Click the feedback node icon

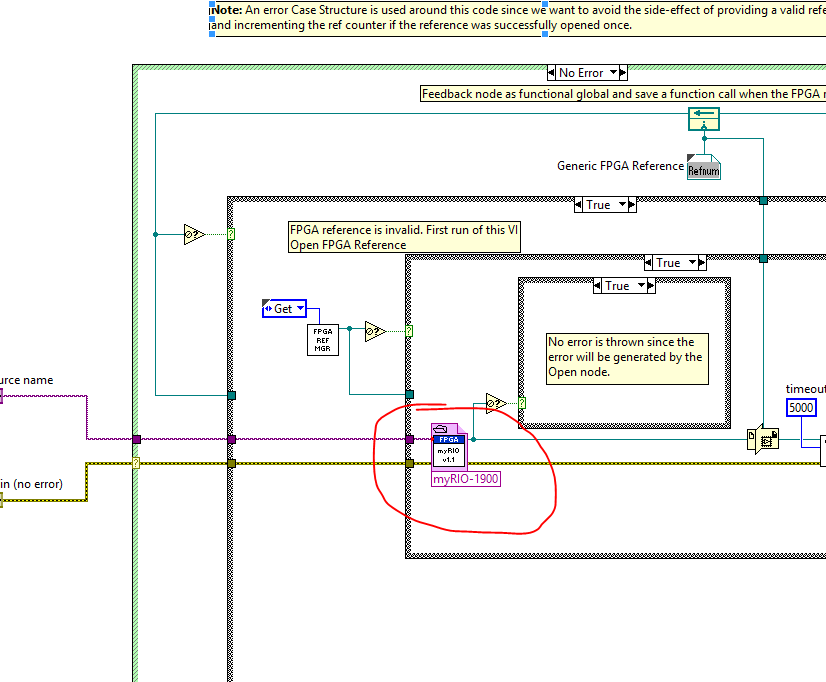coord(703,121)
